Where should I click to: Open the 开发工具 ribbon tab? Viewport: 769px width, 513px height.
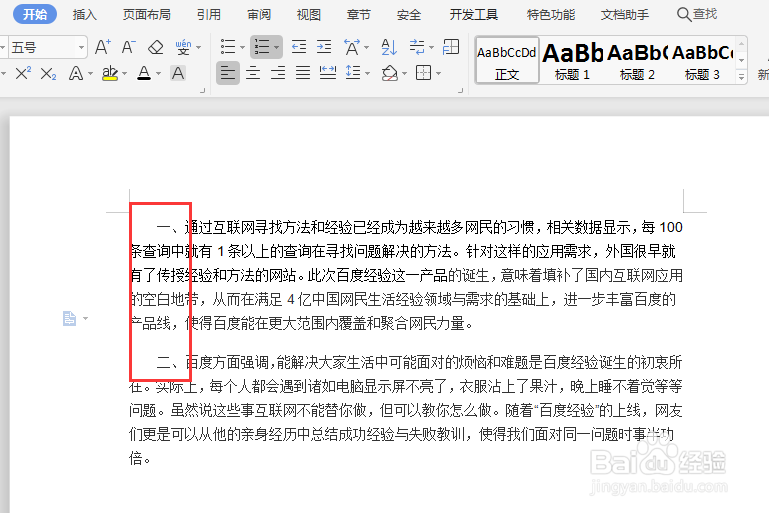(474, 15)
